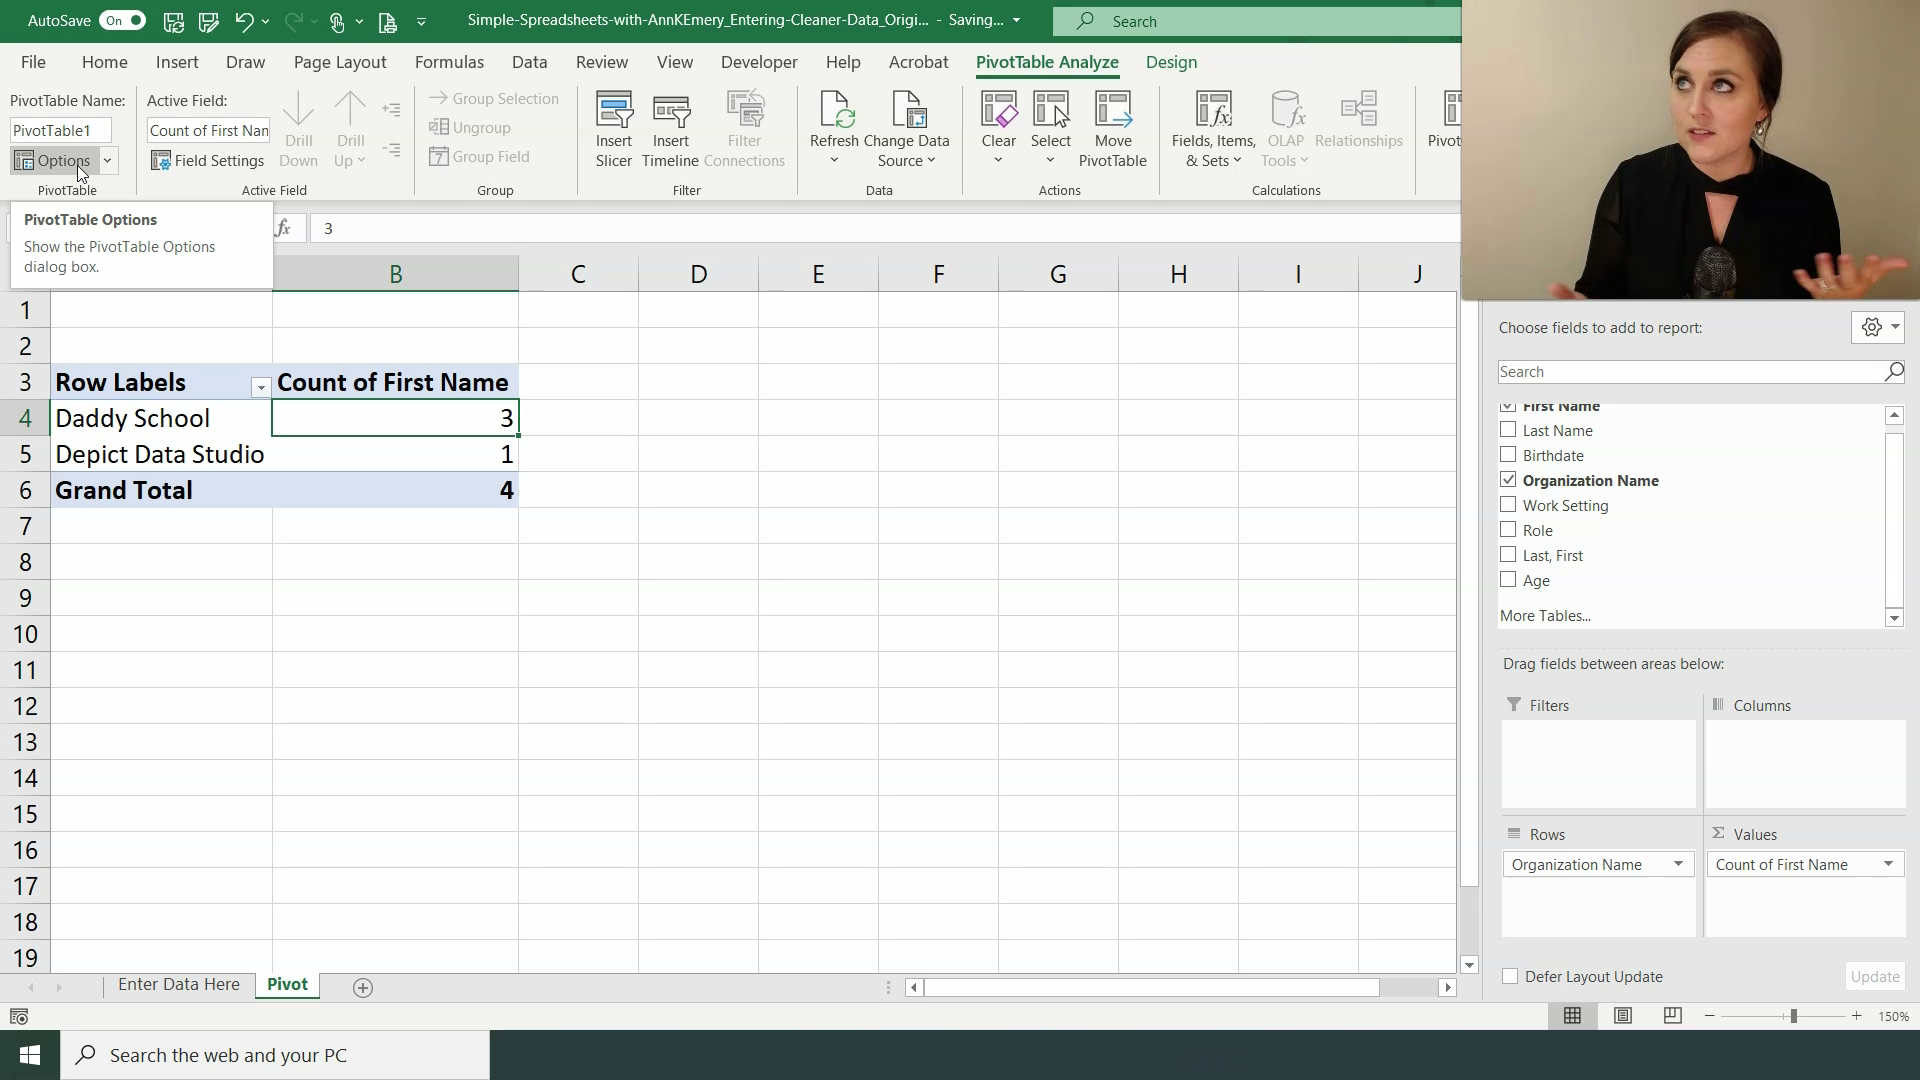Select the PivotTable Analyze tab
This screenshot has height=1080, width=1920.
point(1047,62)
